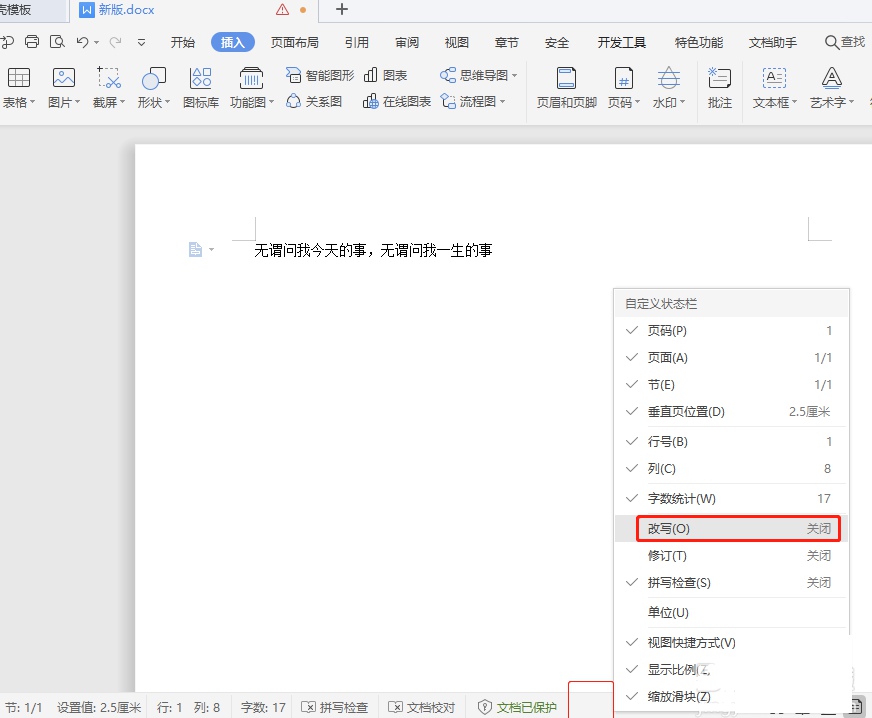This screenshot has width=872, height=718.
Task: Switch to the 页面布局 ribbon tab
Action: click(x=295, y=42)
